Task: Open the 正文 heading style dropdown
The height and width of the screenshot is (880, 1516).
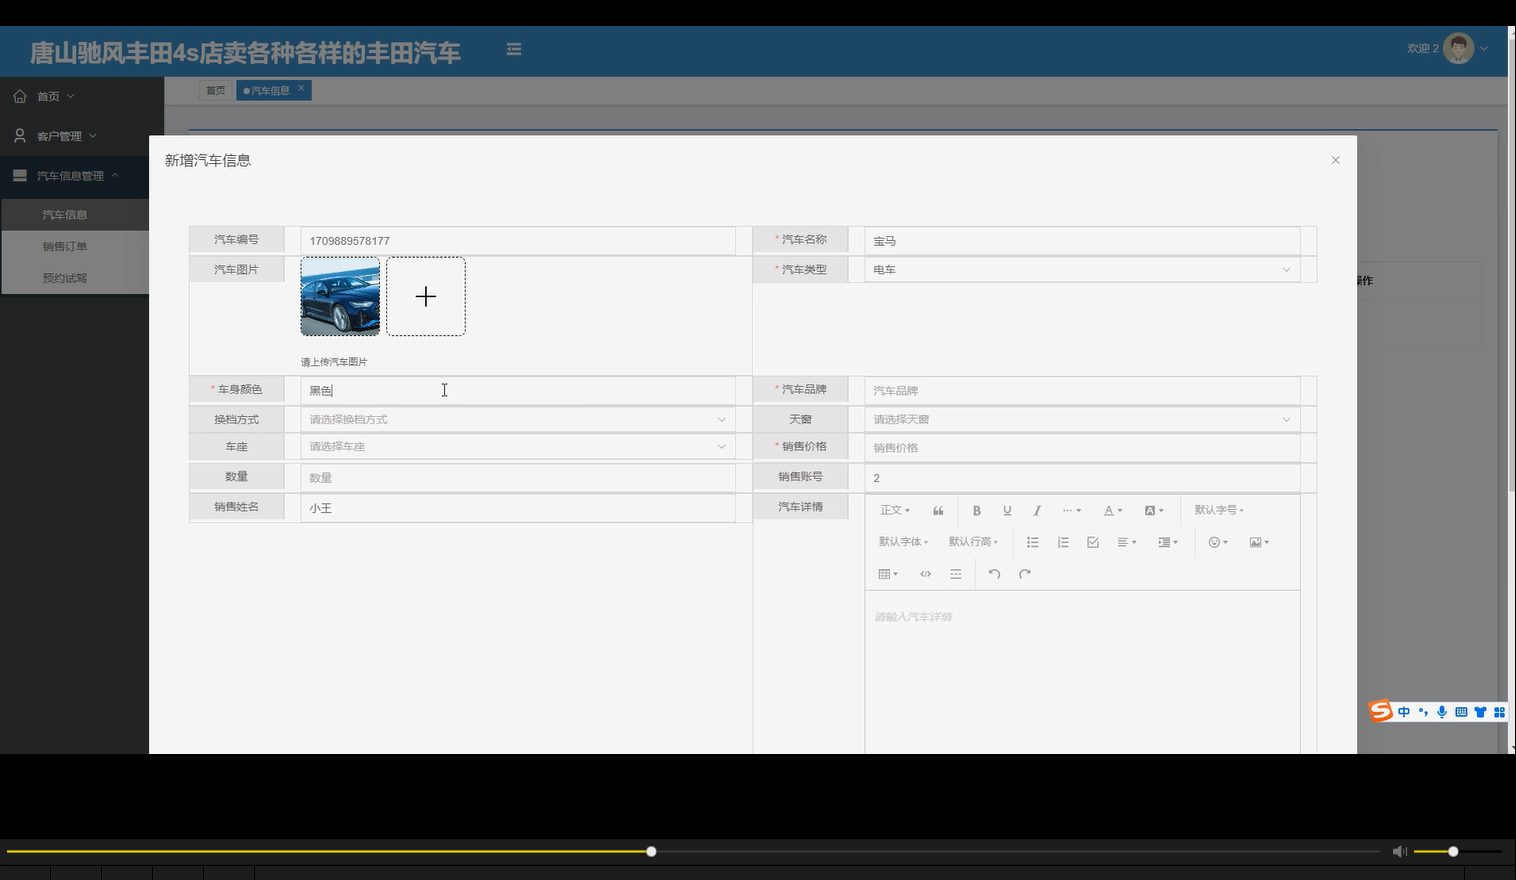Action: [x=895, y=511]
